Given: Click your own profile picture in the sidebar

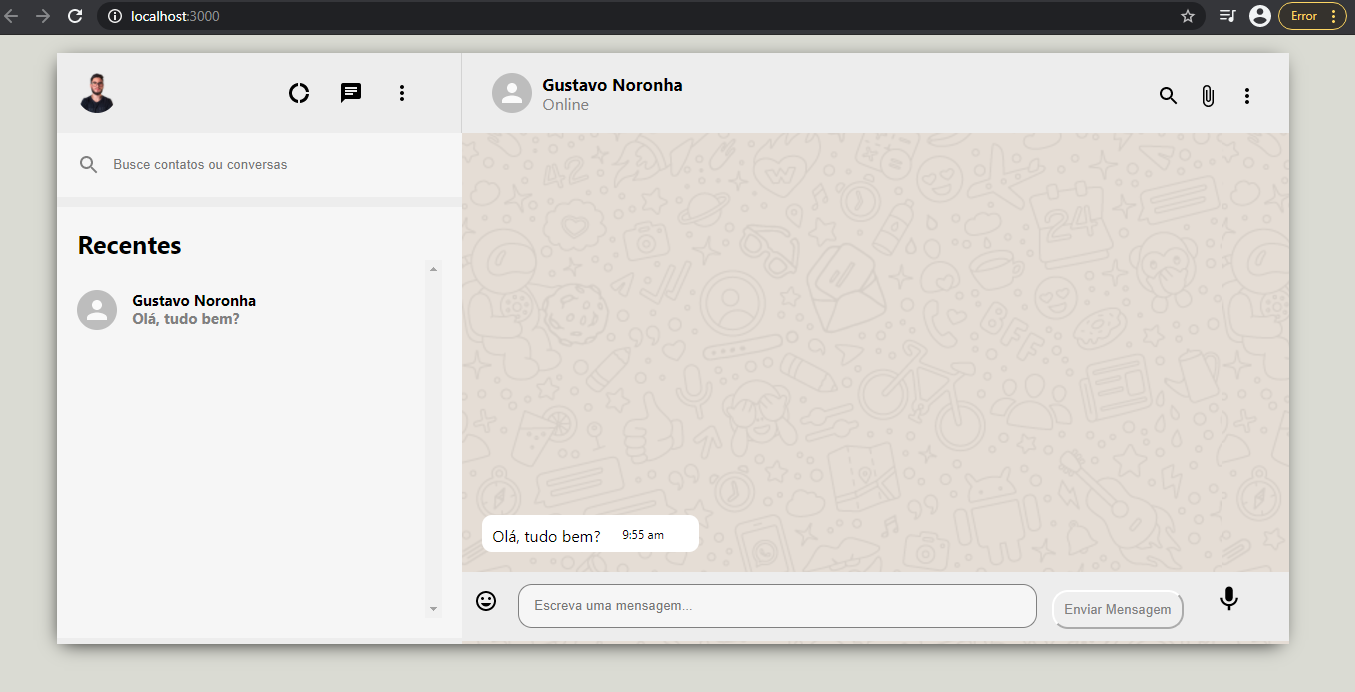Looking at the screenshot, I should point(96,92).
